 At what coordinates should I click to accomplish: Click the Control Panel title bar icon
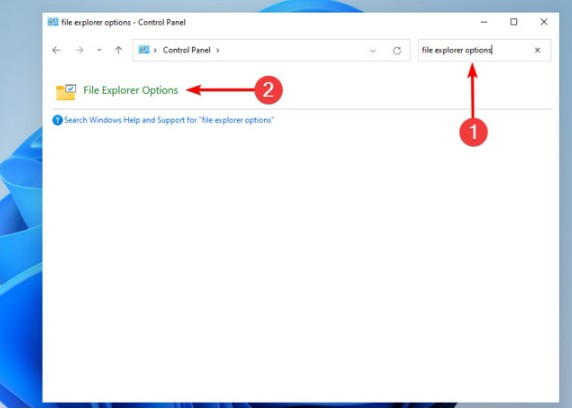point(53,22)
